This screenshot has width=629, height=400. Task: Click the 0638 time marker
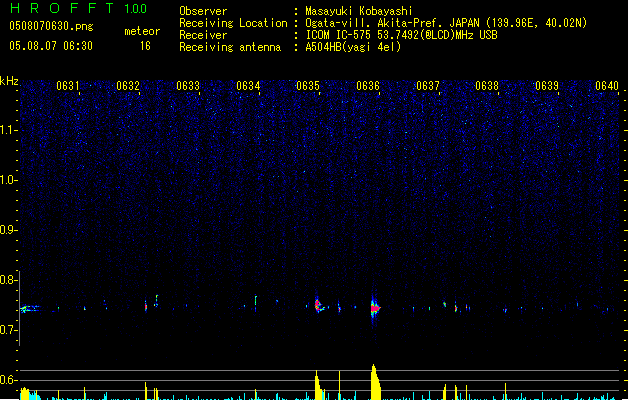click(487, 86)
